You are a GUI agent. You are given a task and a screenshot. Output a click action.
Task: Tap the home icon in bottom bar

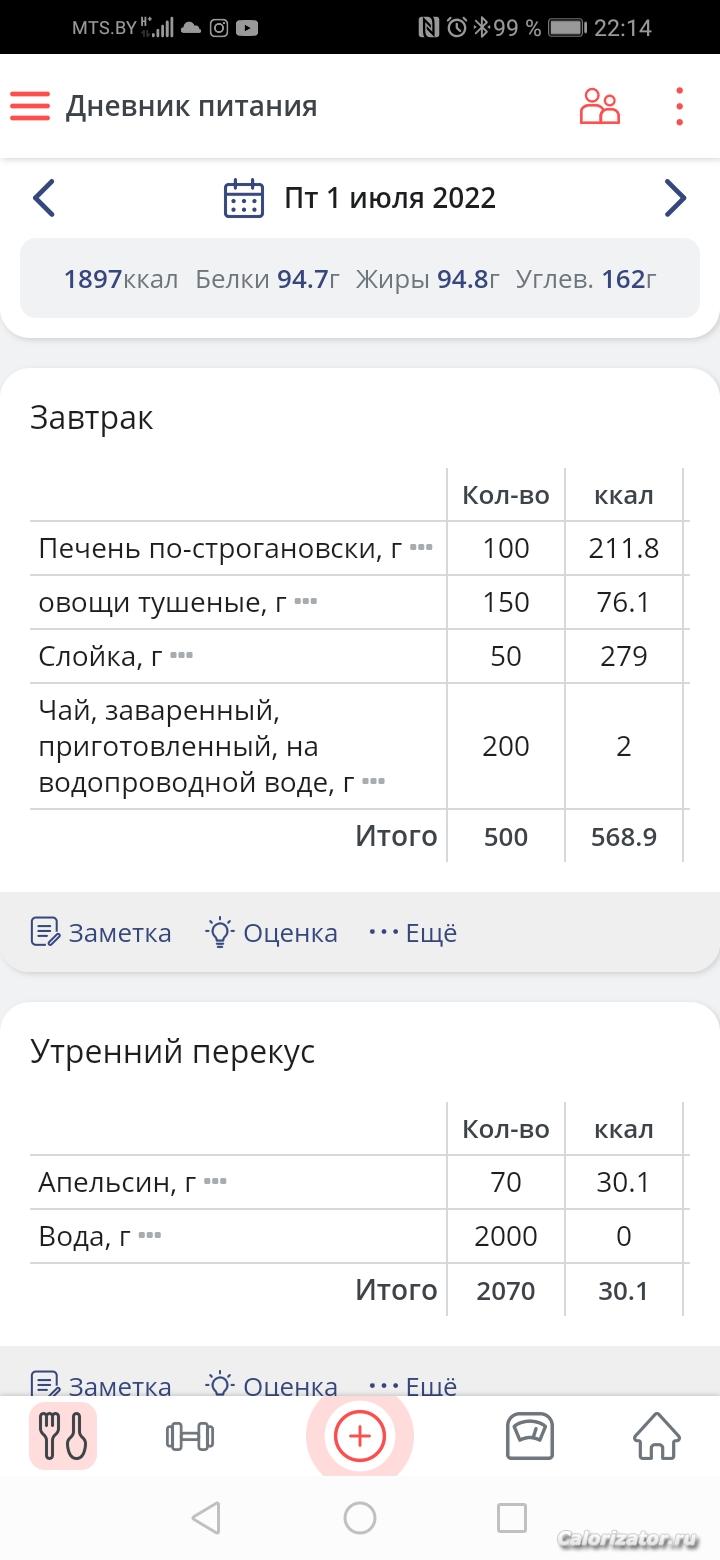657,1437
